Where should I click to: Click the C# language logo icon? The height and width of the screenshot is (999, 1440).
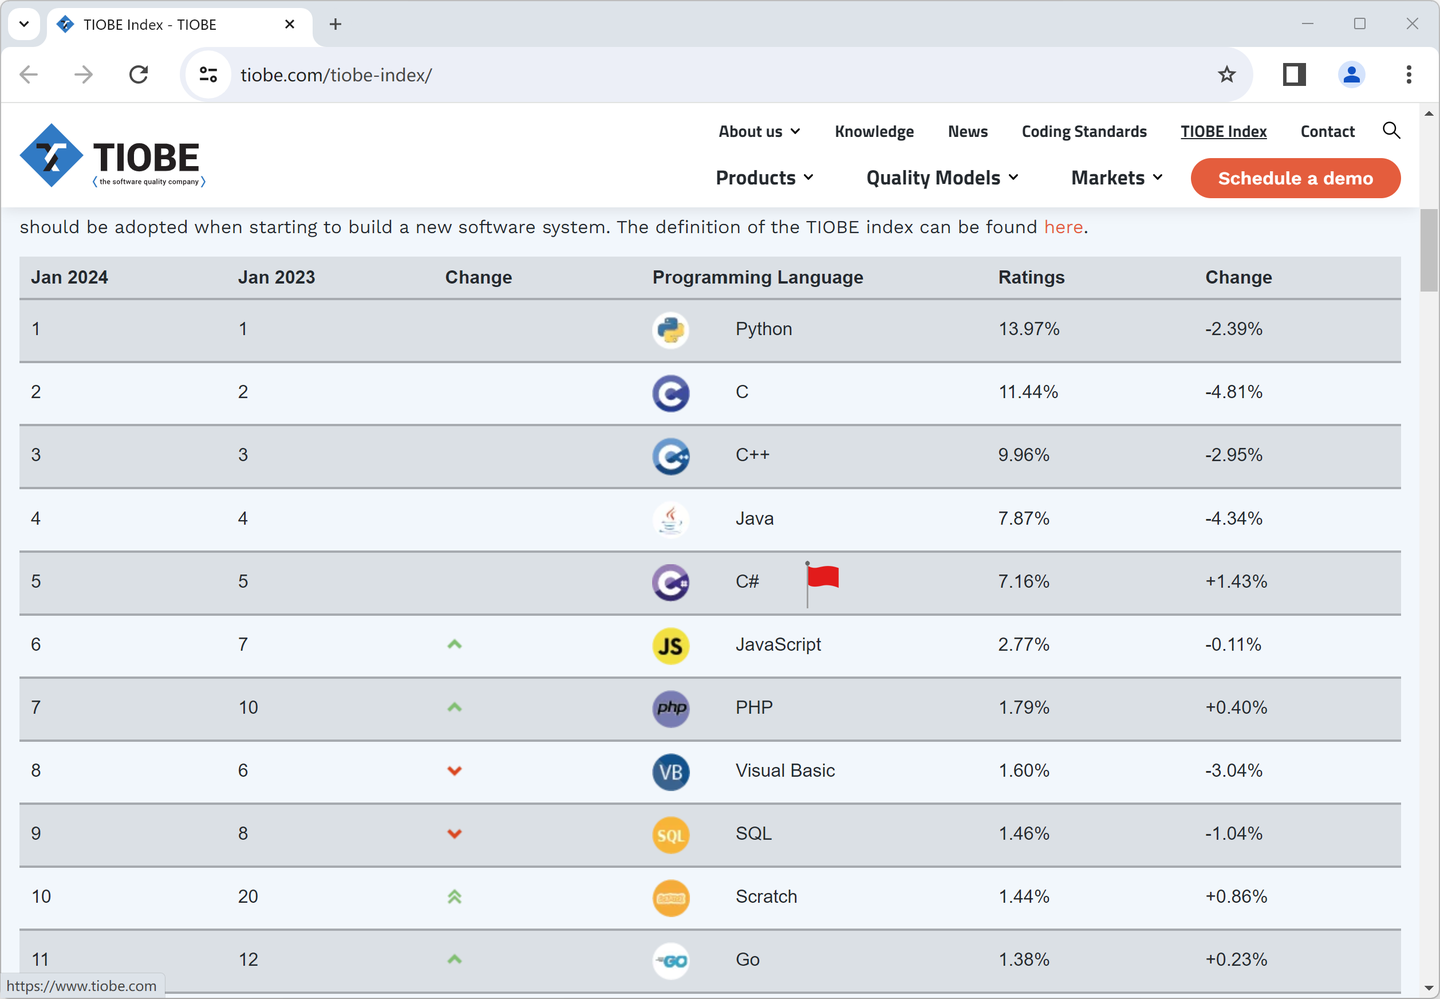[x=671, y=582]
